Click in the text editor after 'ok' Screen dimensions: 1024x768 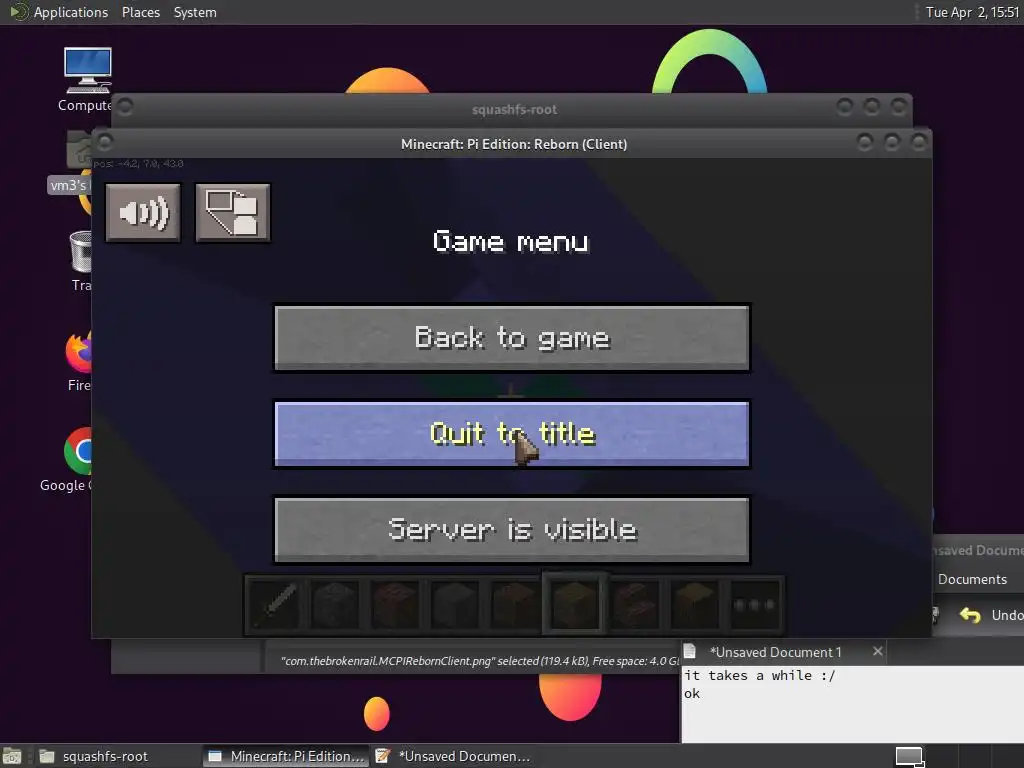[x=703, y=694]
